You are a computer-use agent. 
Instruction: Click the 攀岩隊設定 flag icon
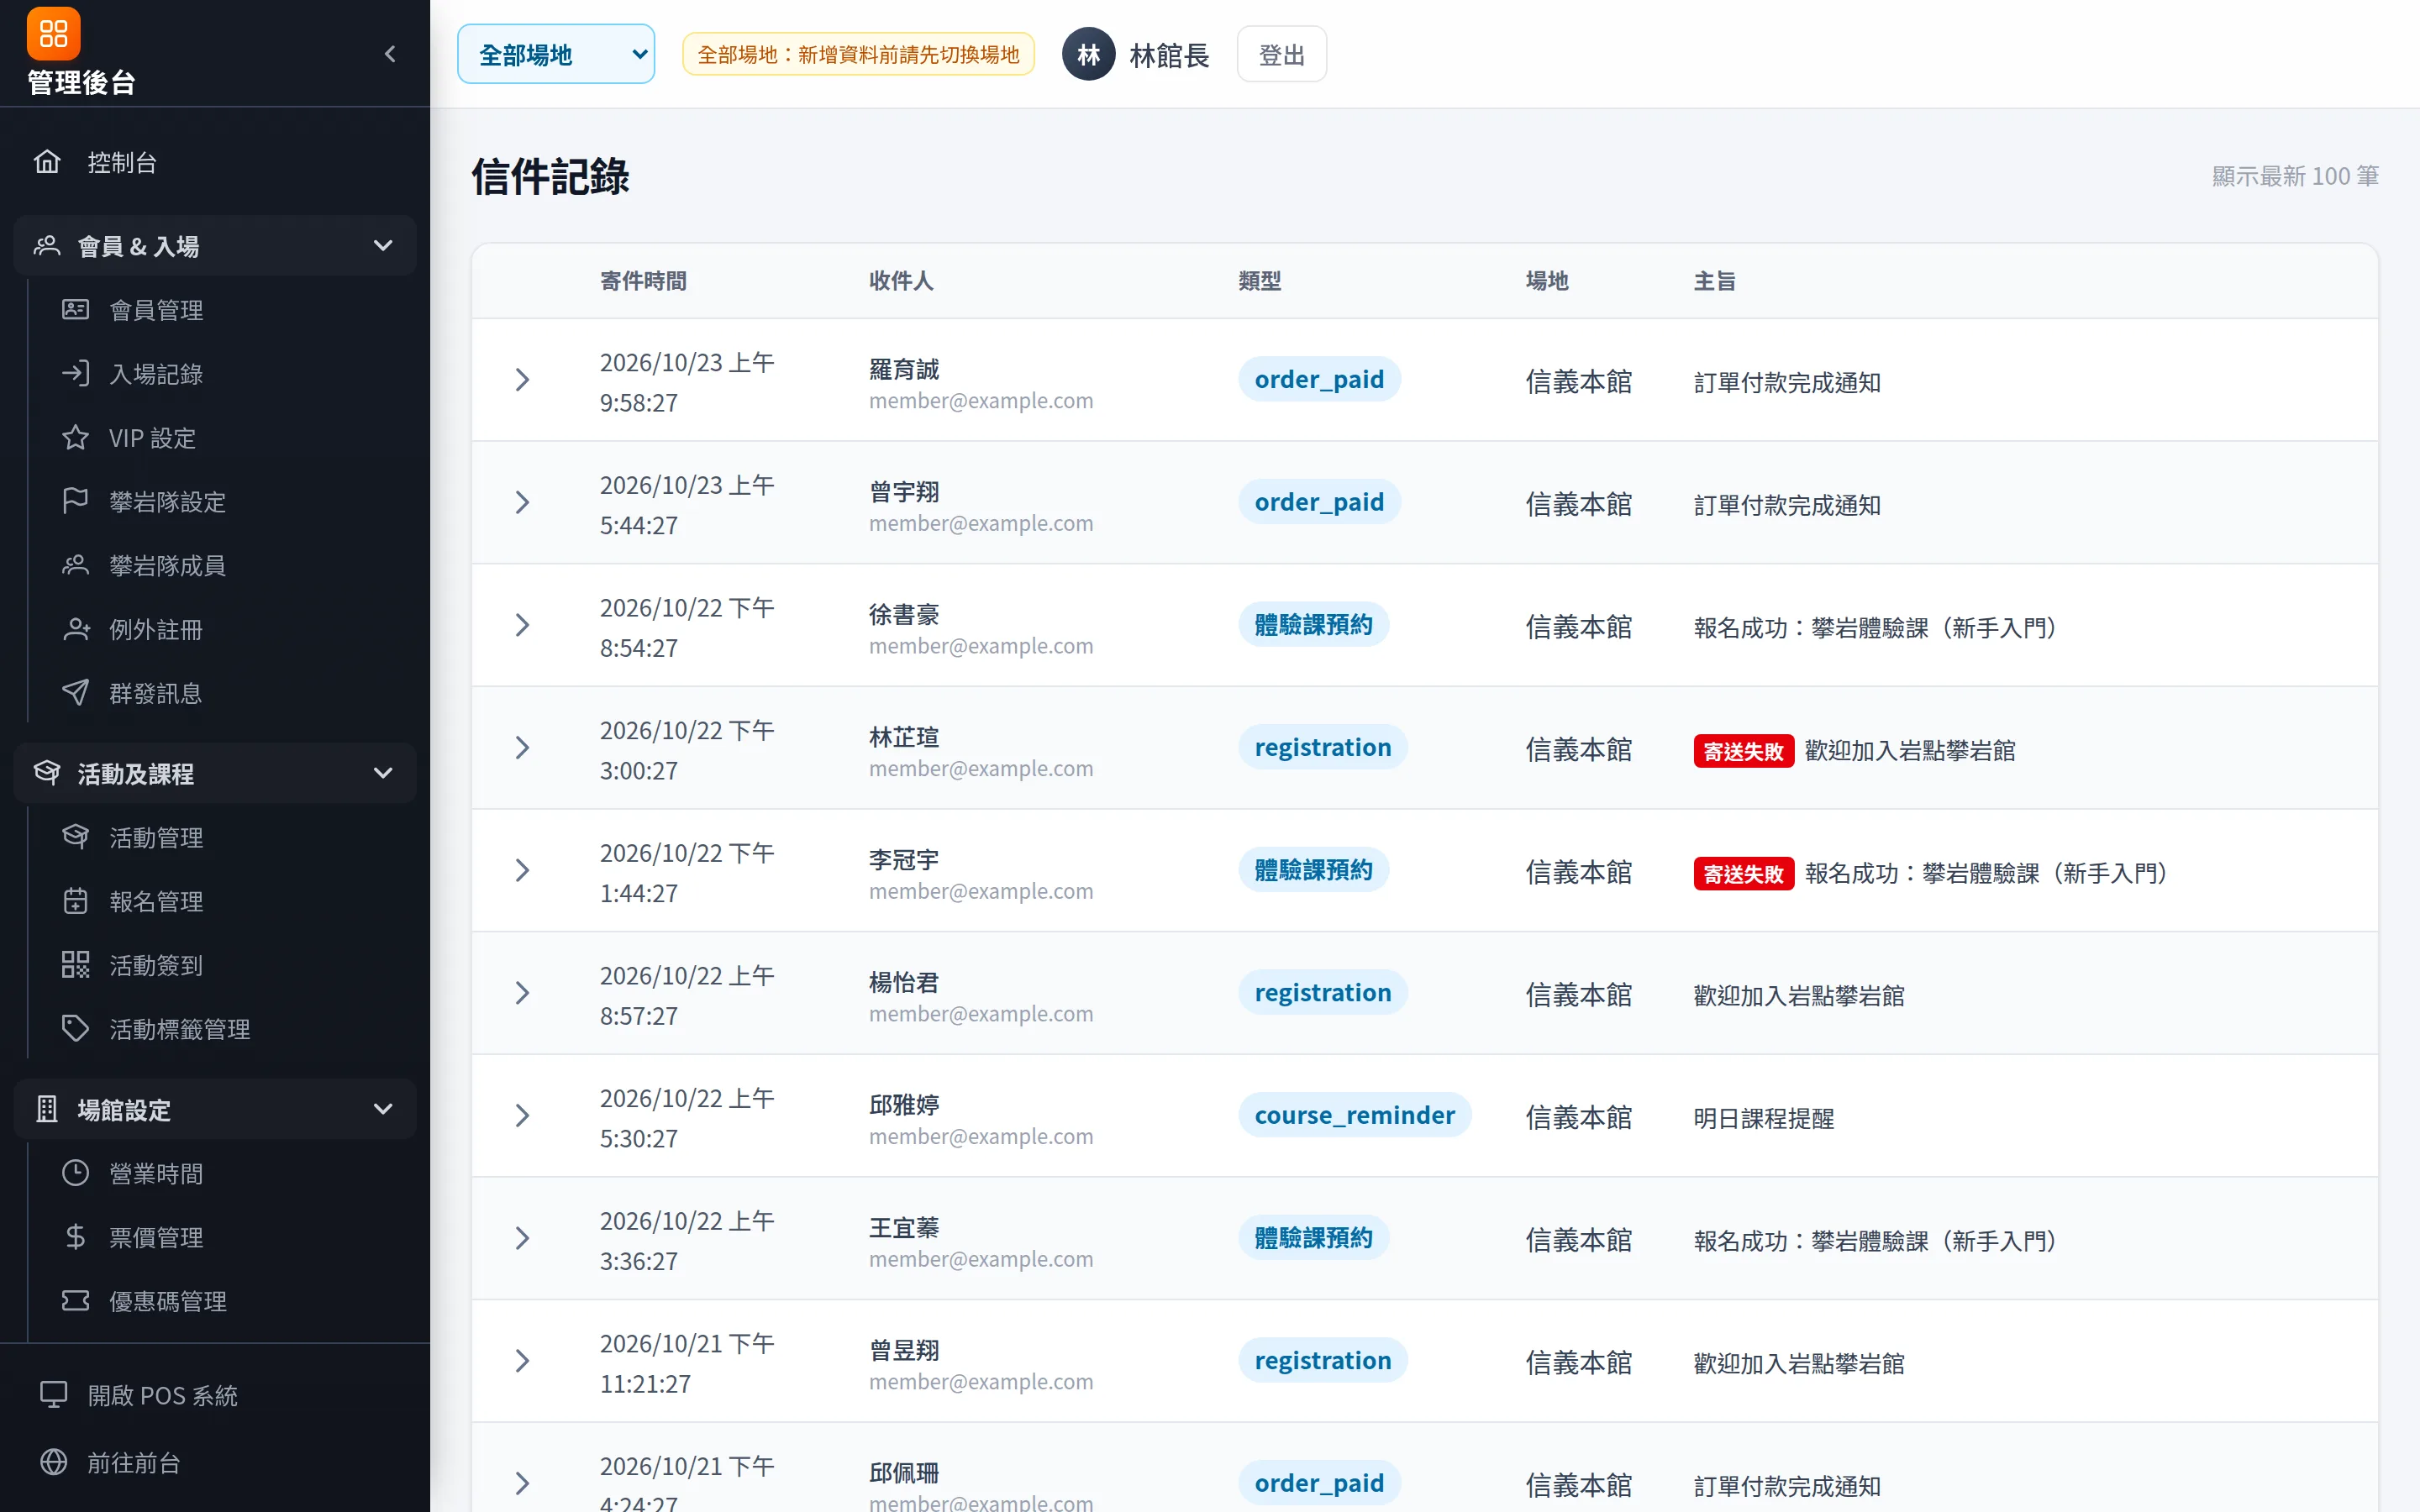(x=75, y=501)
